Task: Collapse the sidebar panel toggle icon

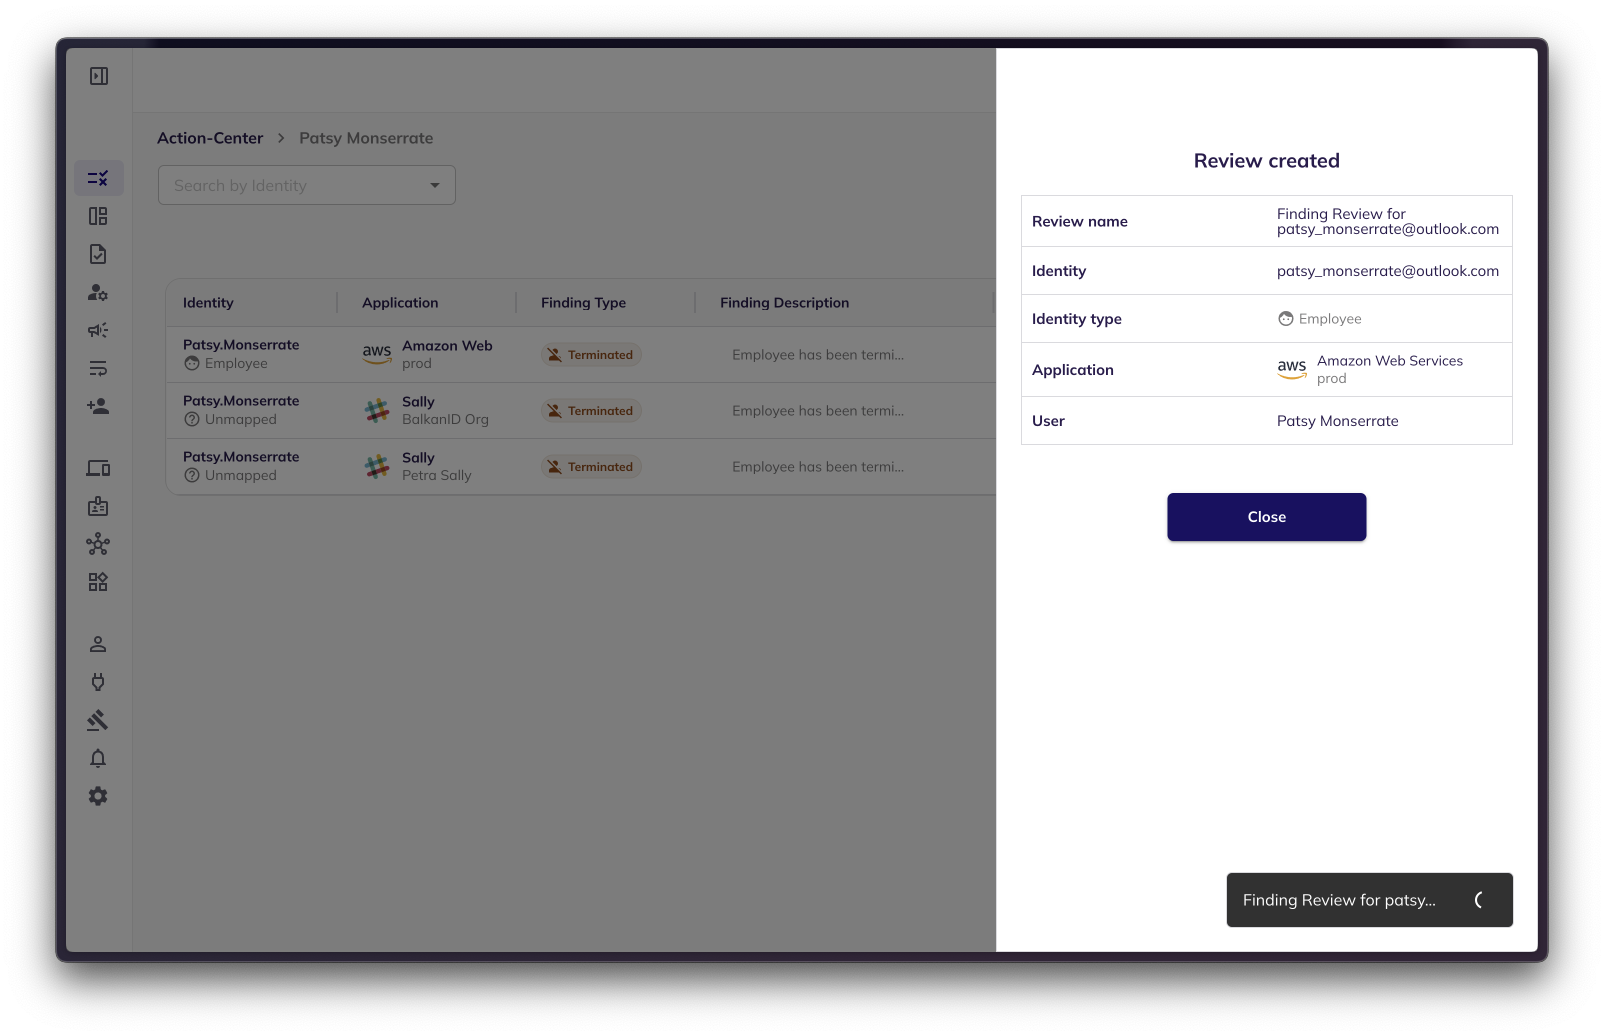Action: 99,76
